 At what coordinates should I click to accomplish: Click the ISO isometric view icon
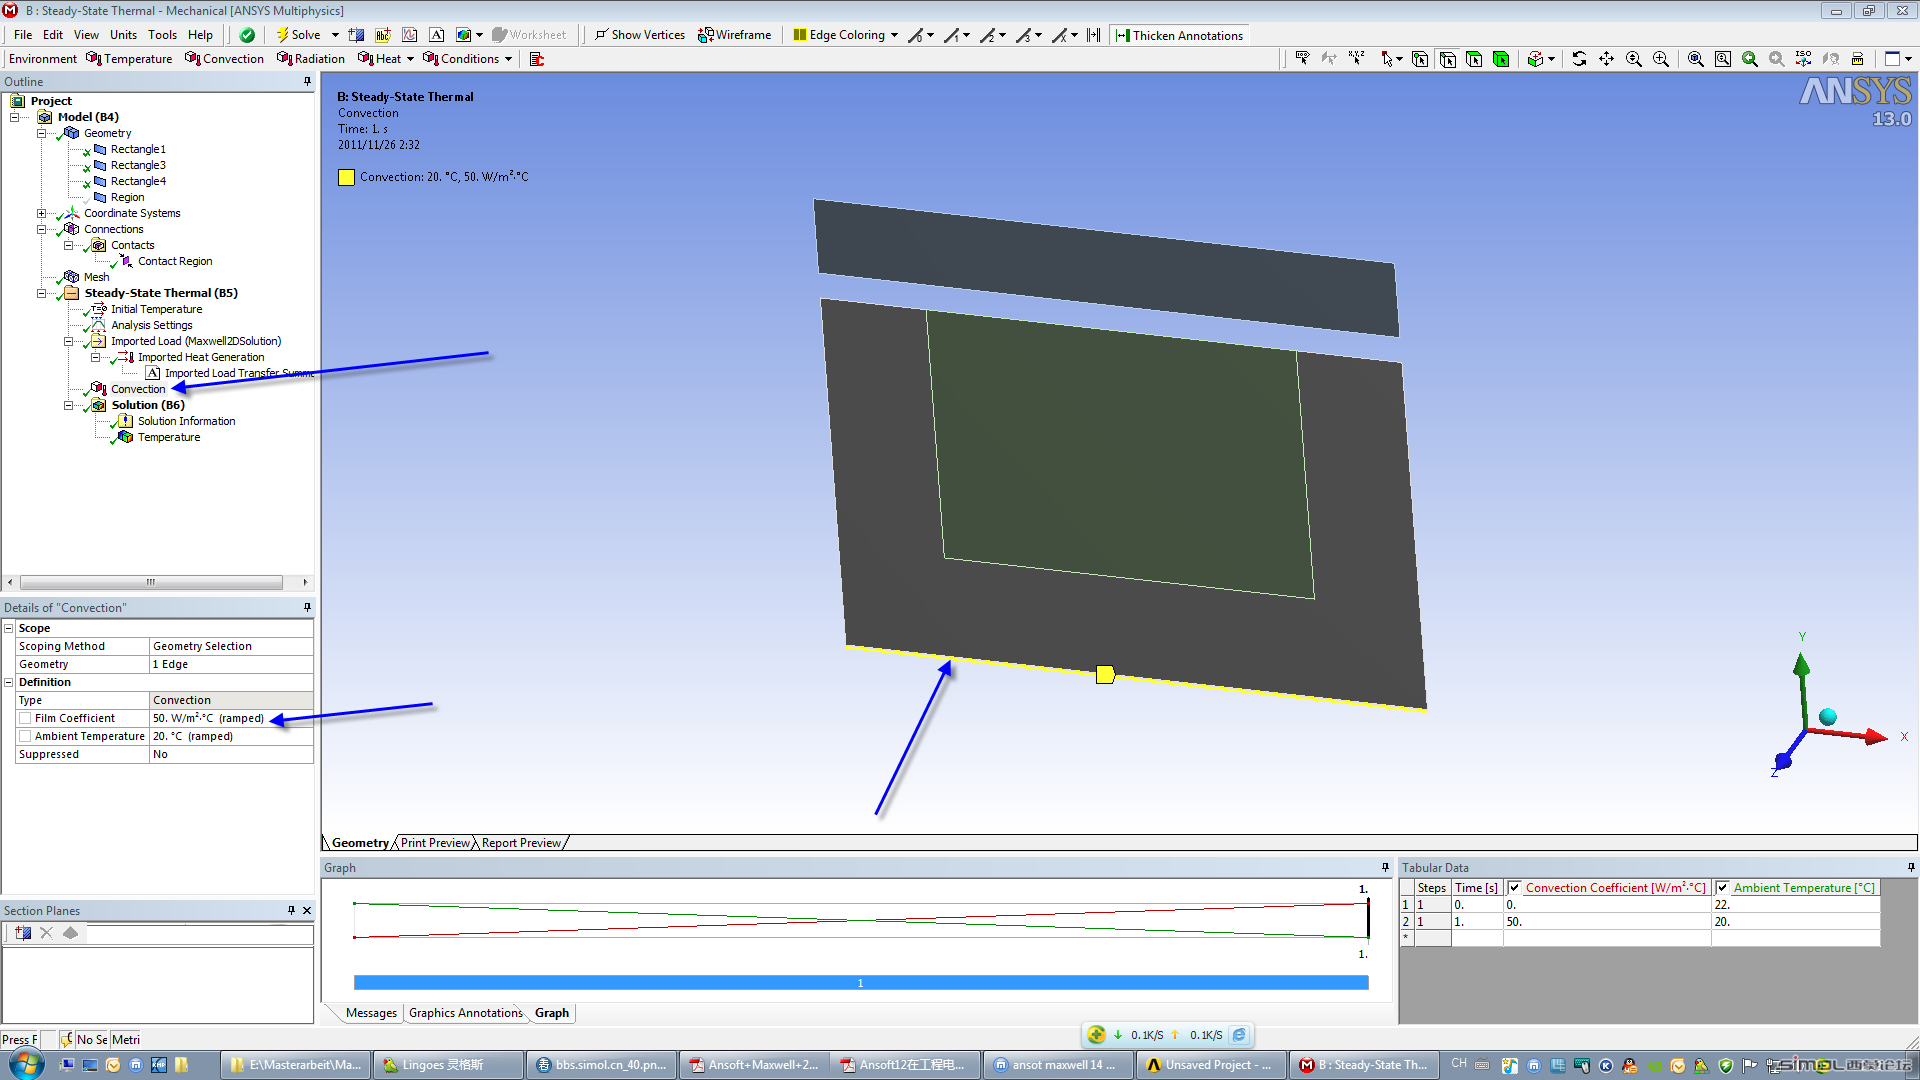(x=1803, y=59)
